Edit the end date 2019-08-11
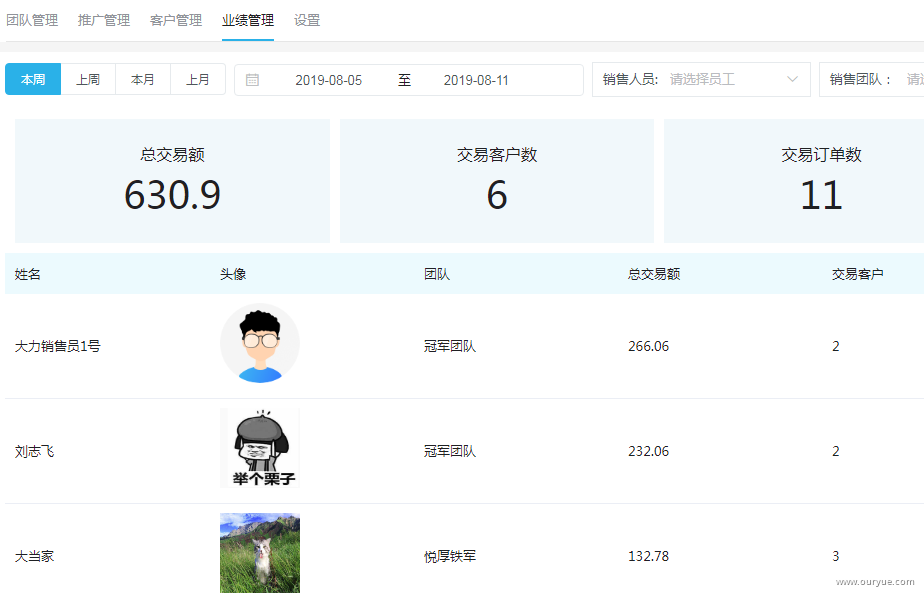The image size is (924, 596). tap(476, 80)
